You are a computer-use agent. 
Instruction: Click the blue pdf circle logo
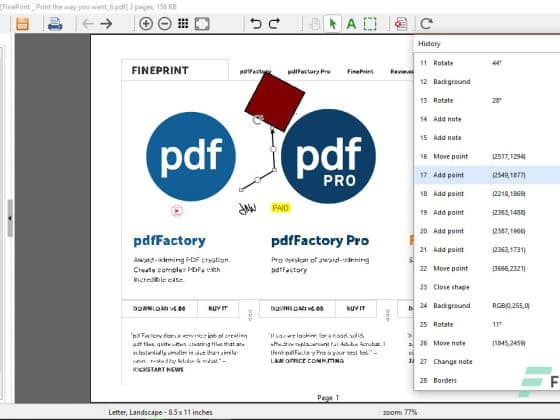(x=191, y=156)
